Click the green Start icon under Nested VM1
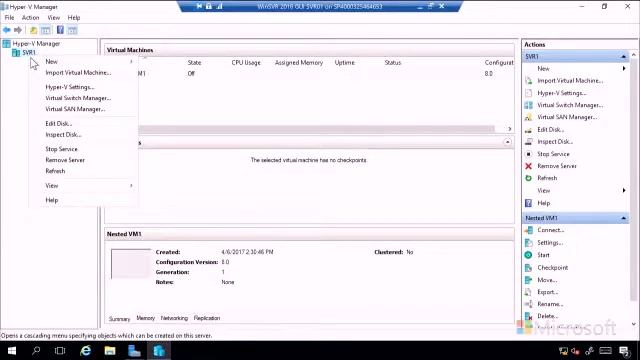 (529, 255)
